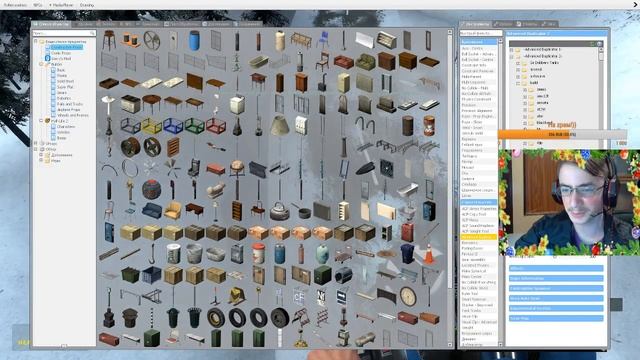Select the orange traffic cone prop
The width and height of the screenshot is (640, 360).
coord(429,254)
